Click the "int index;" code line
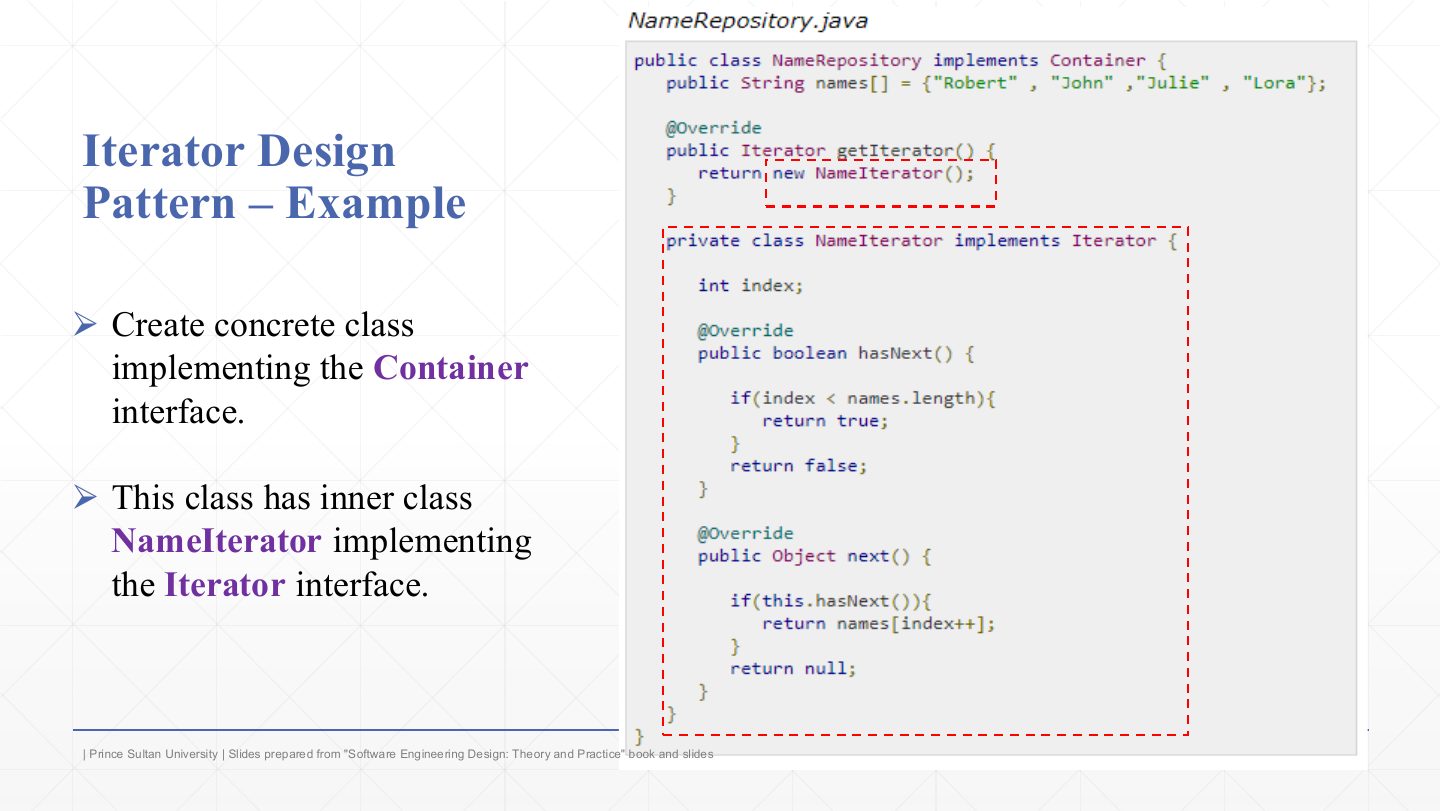The width and height of the screenshot is (1440, 811). [x=750, y=286]
